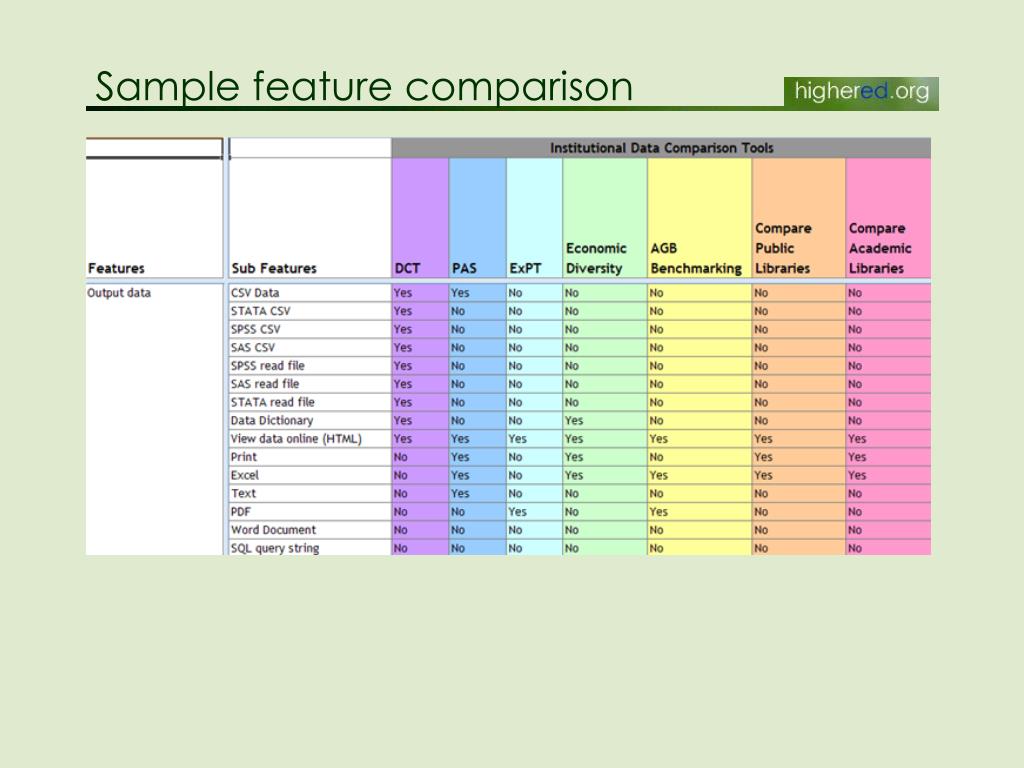Click the Word Document row label
This screenshot has width=1024, height=768.
click(x=273, y=530)
